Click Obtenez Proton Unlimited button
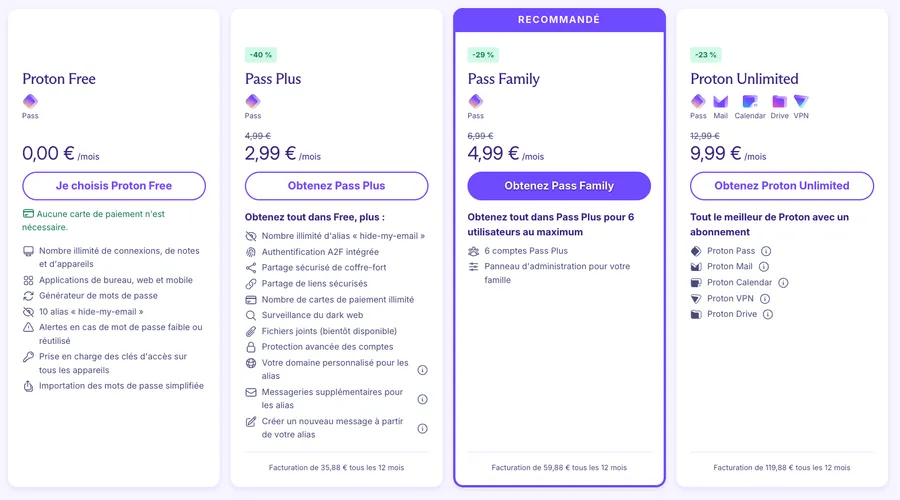The height and width of the screenshot is (500, 900). point(782,186)
